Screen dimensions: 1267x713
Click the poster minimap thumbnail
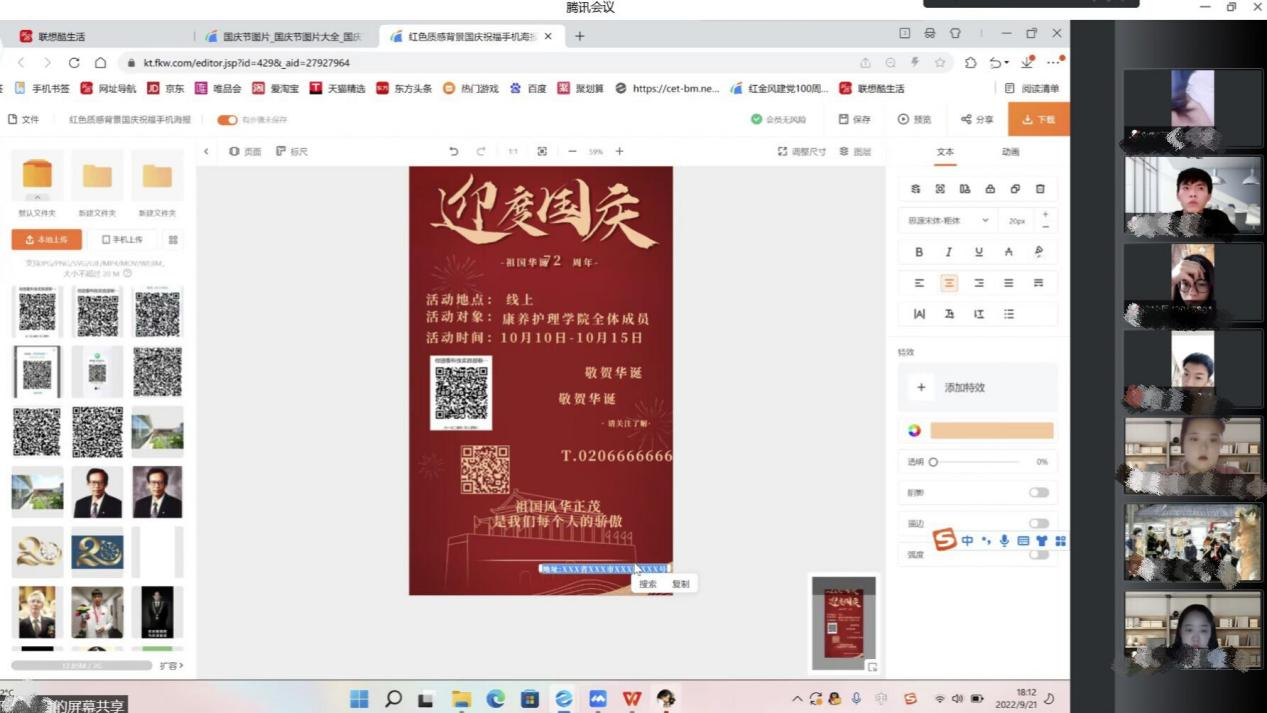844,623
